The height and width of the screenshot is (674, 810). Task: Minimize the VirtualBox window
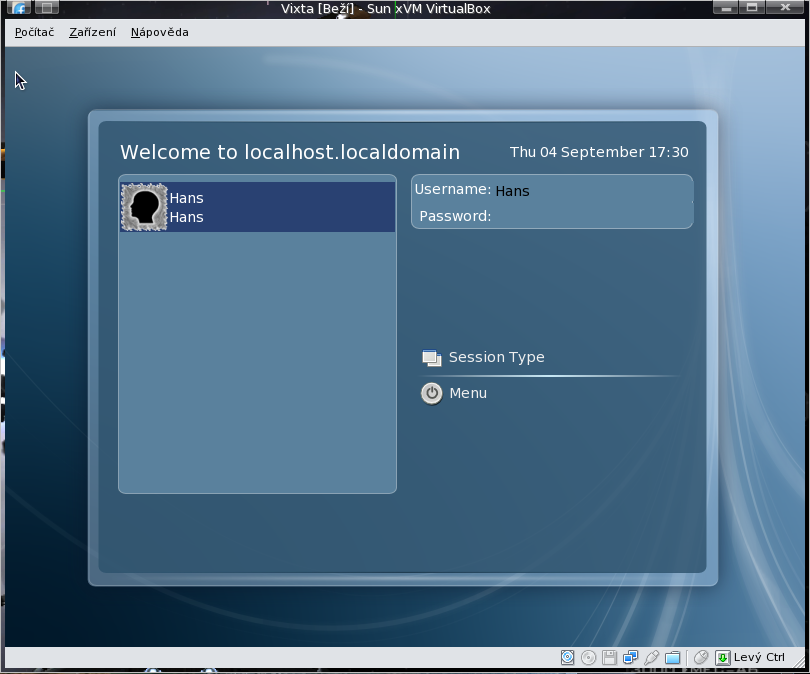pos(726,7)
